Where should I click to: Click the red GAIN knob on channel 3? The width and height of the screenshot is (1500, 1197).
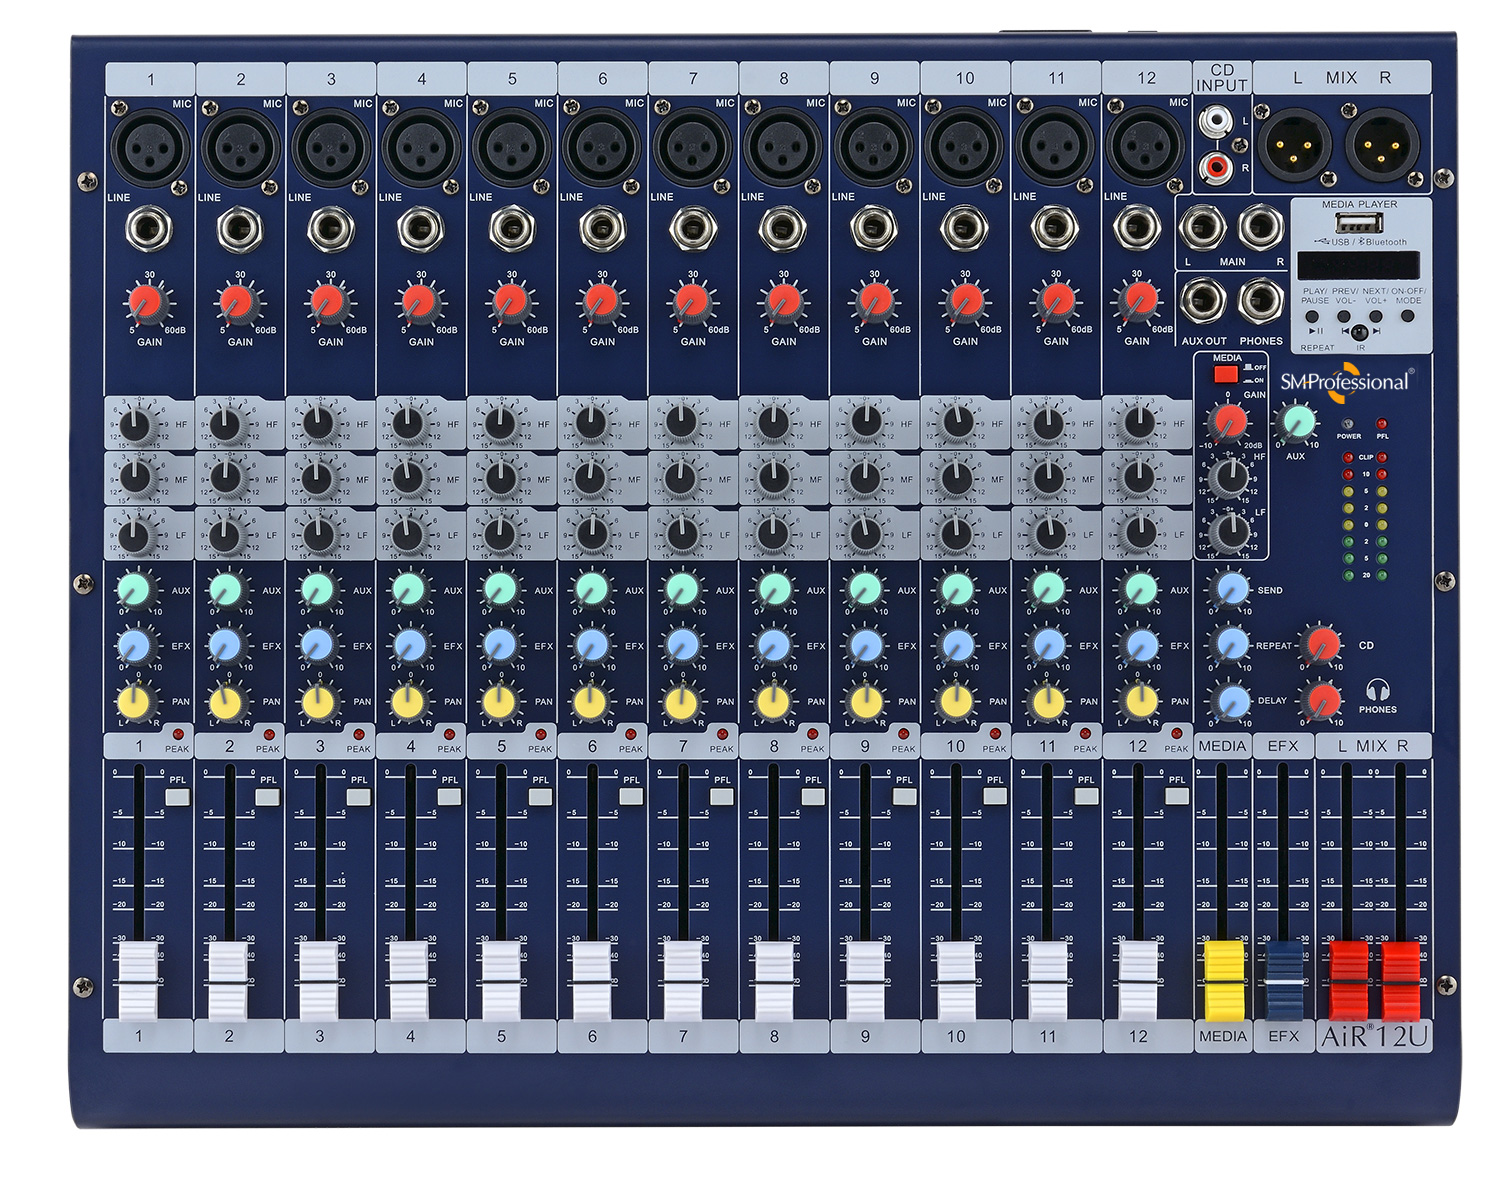(328, 301)
